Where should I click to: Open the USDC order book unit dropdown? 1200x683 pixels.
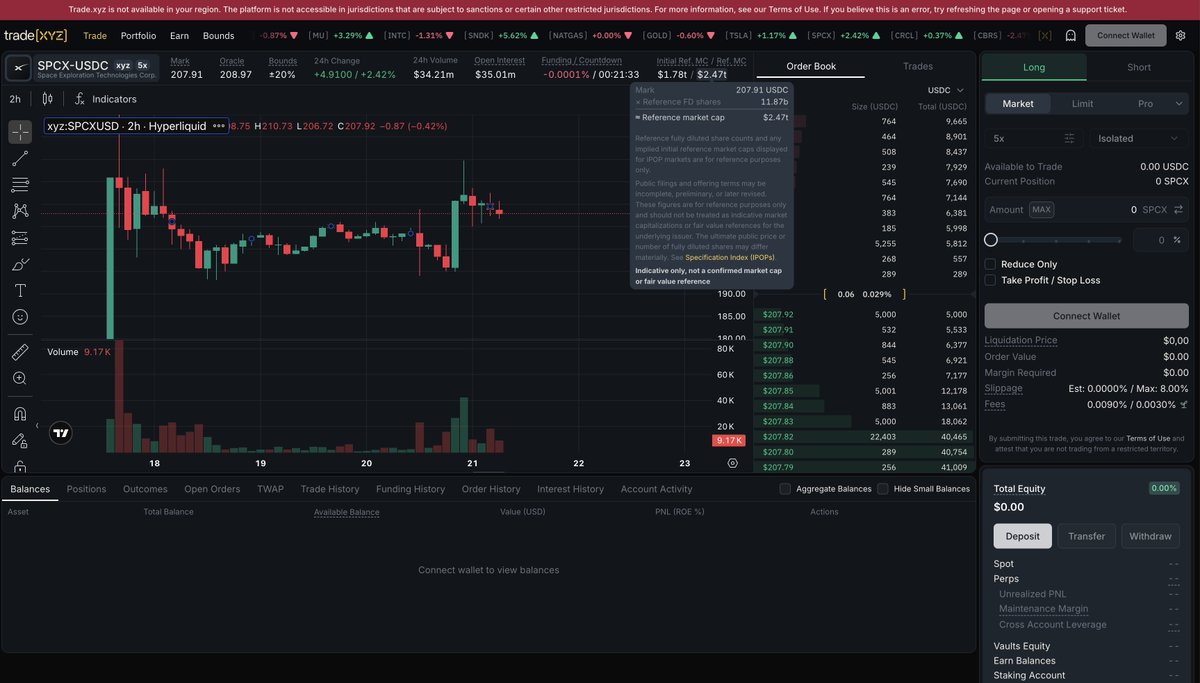(x=946, y=90)
